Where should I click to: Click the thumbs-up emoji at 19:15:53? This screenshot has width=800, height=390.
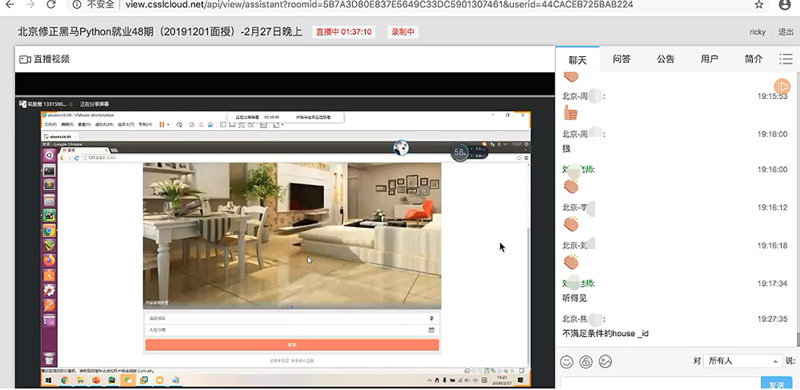[570, 112]
